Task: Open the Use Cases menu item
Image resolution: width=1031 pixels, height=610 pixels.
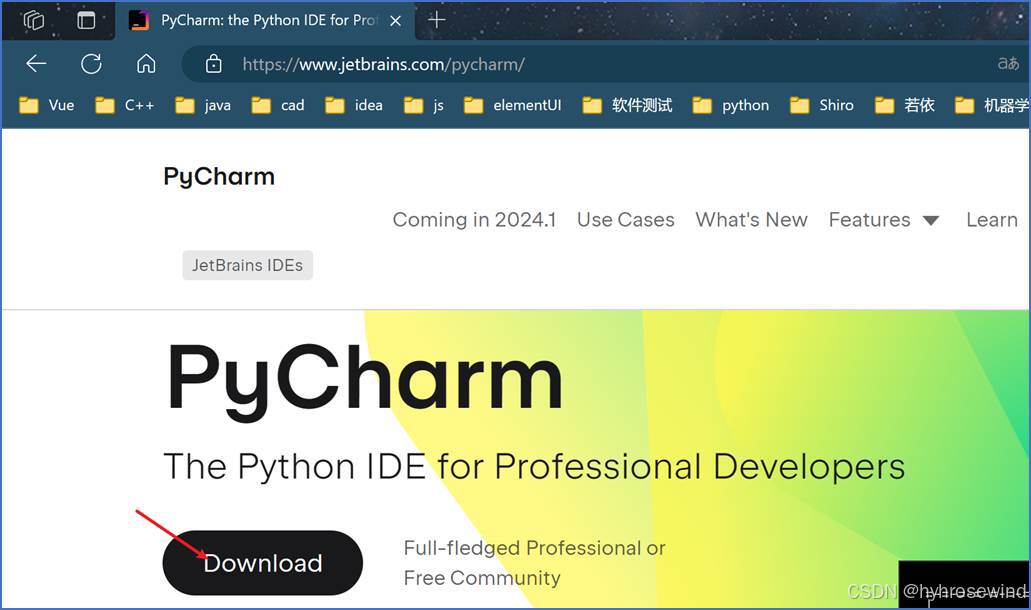Action: pyautogui.click(x=625, y=220)
